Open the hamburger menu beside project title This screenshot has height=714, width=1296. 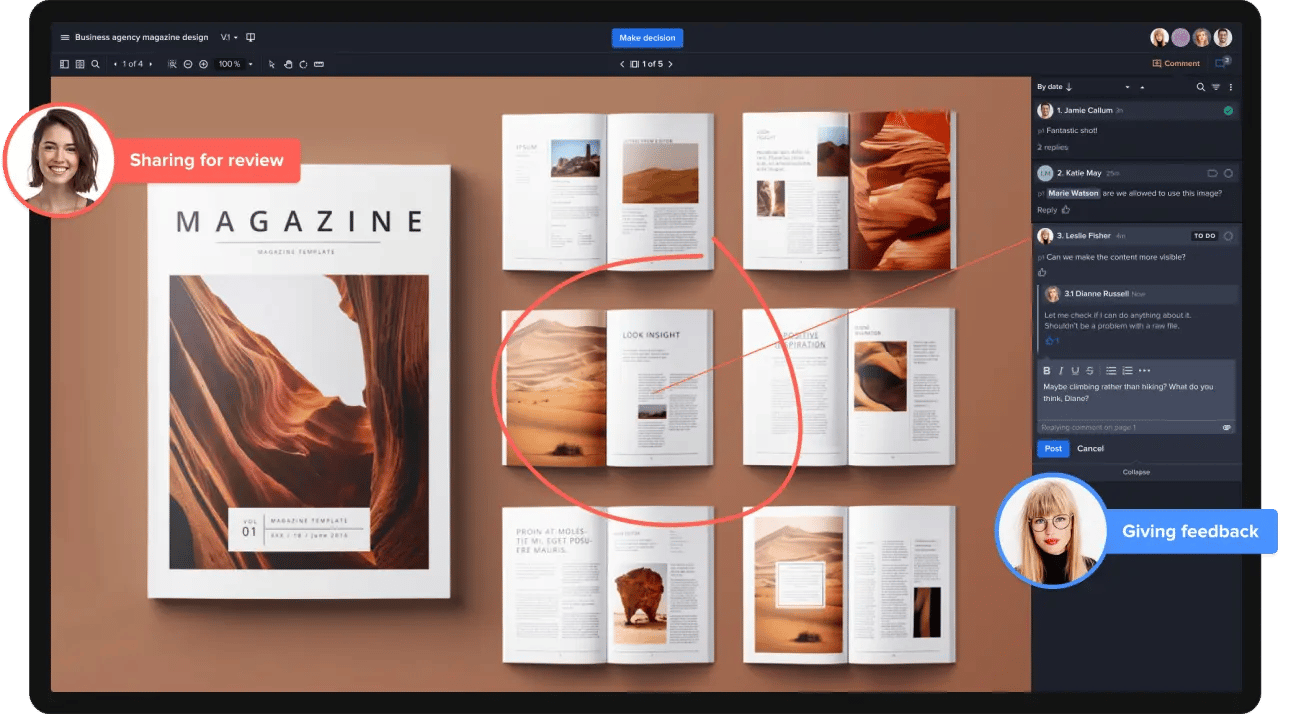65,38
